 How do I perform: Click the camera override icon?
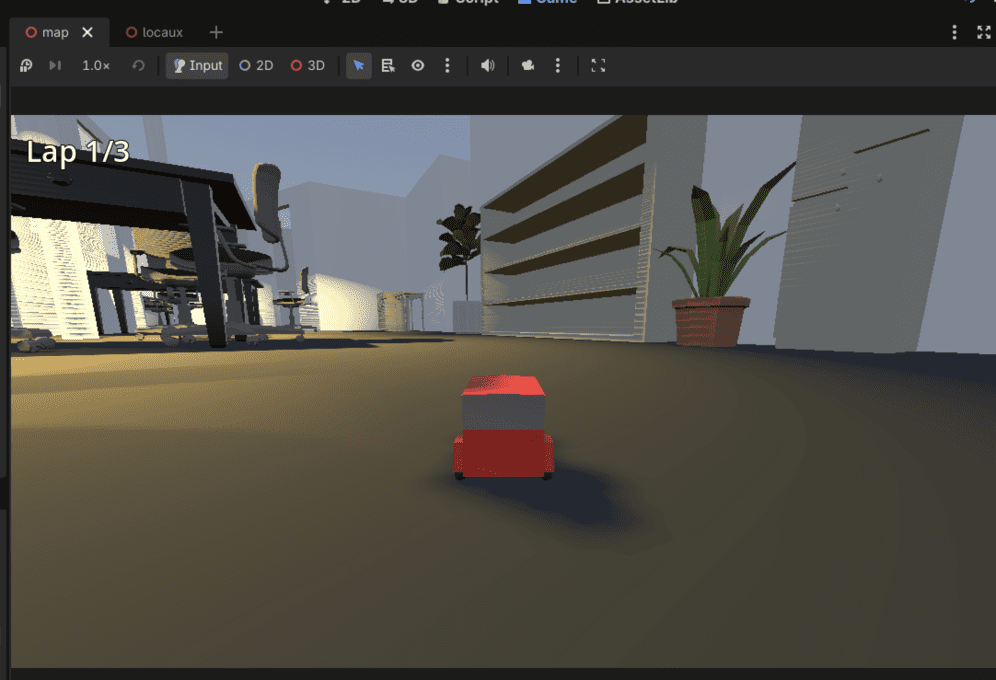pos(528,65)
